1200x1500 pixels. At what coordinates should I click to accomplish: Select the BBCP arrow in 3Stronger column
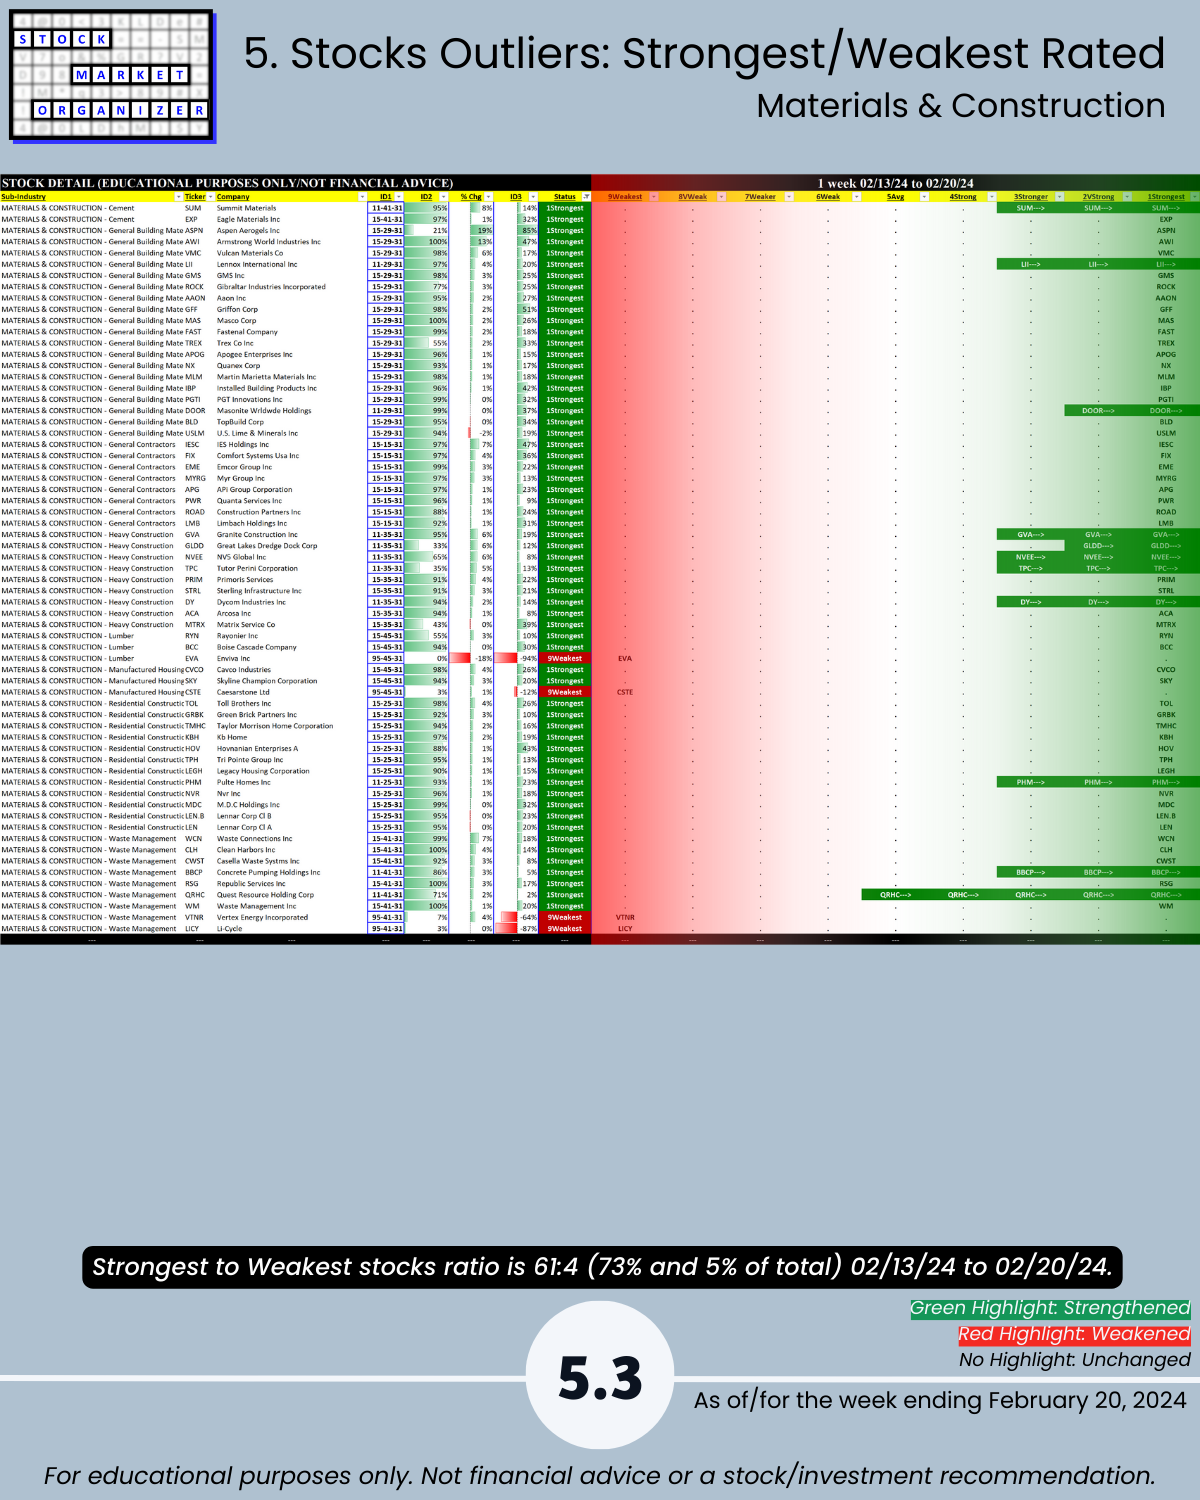[1030, 872]
